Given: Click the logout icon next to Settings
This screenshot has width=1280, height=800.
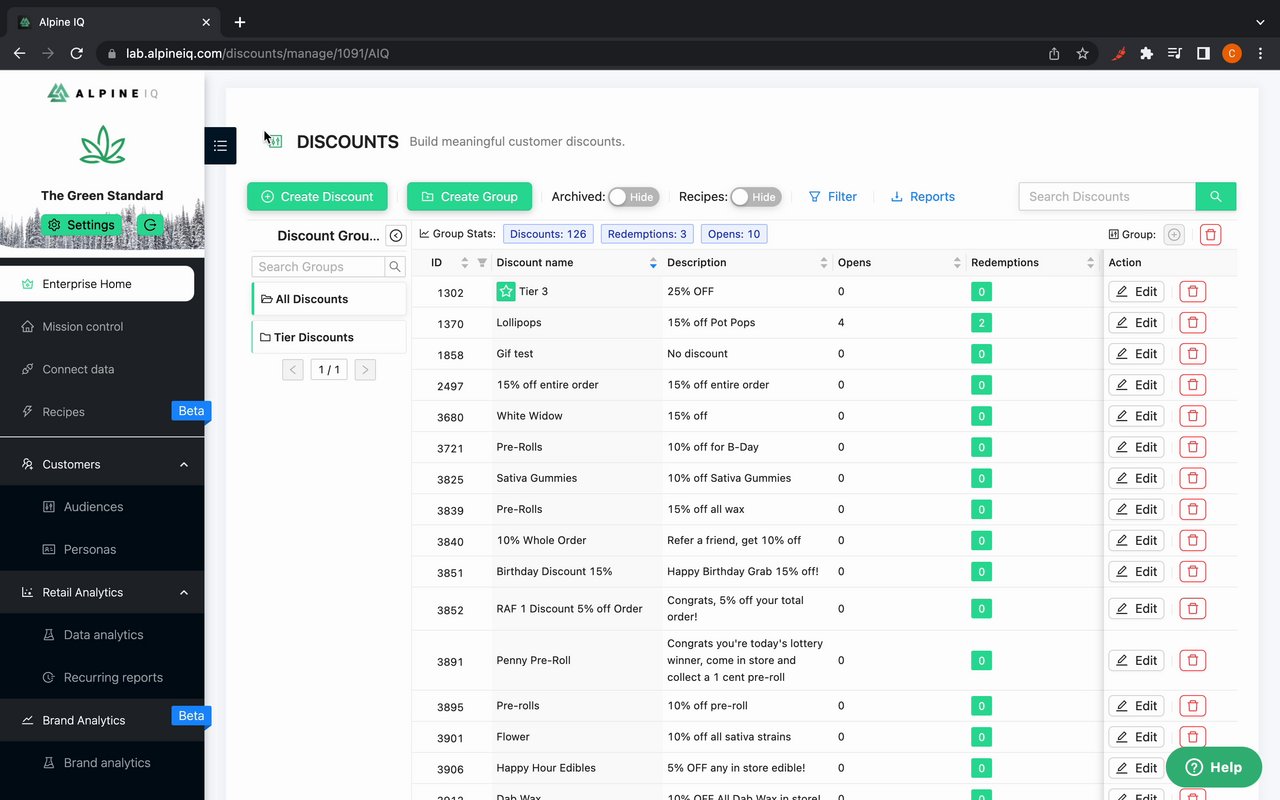Looking at the screenshot, I should pyautogui.click(x=151, y=225).
